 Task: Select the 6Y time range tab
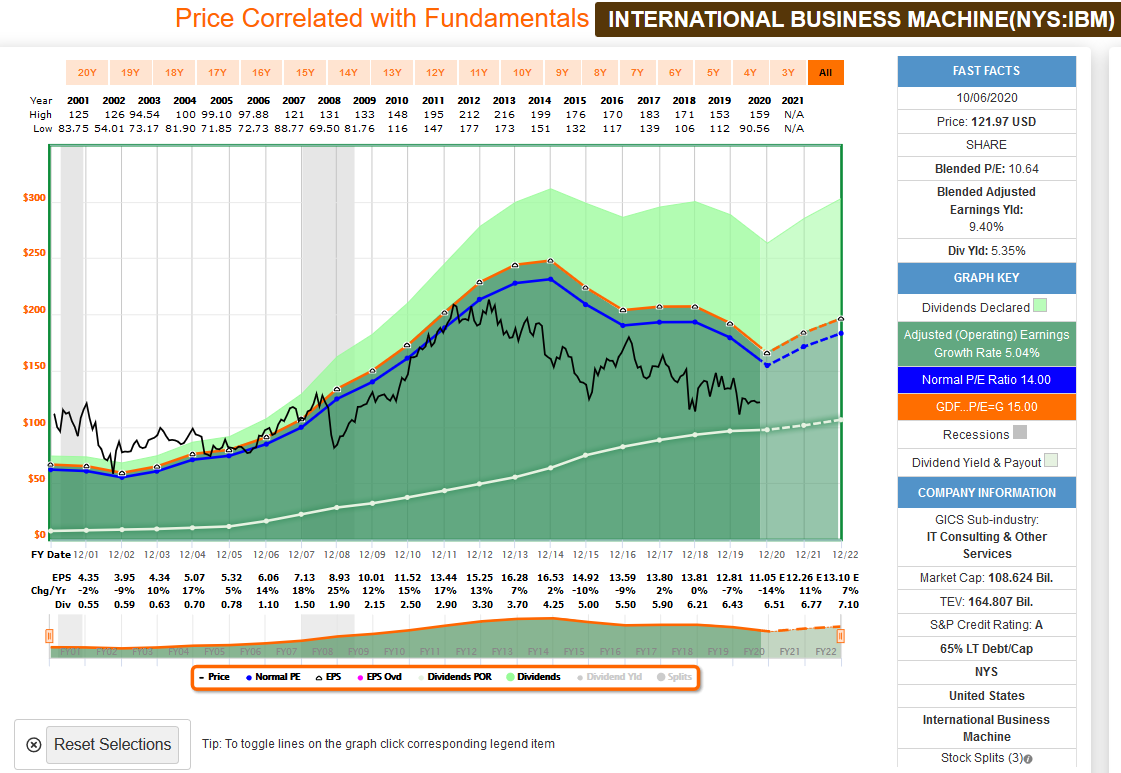(675, 72)
